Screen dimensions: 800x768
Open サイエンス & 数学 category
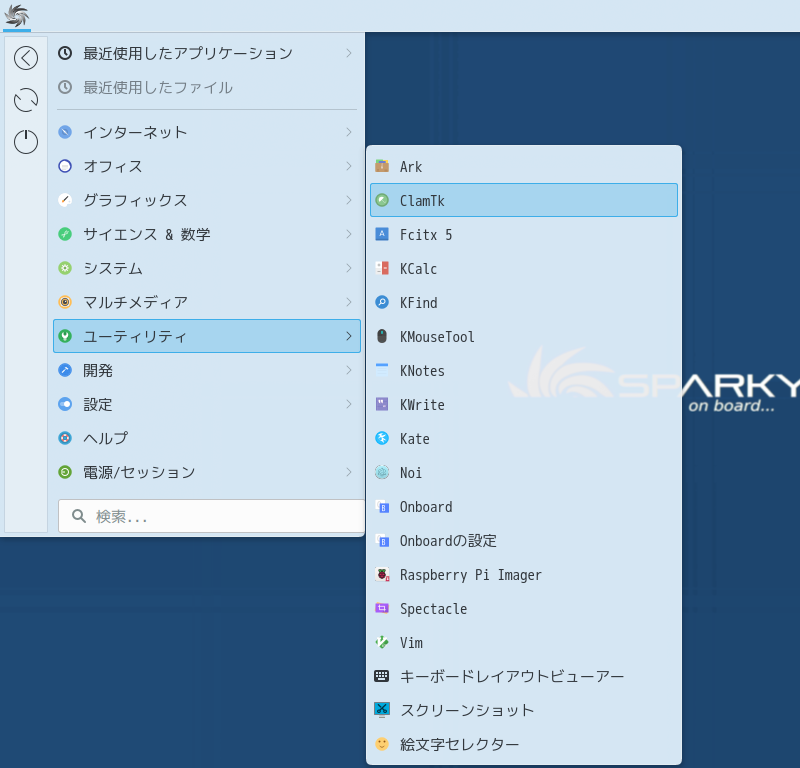pos(207,234)
